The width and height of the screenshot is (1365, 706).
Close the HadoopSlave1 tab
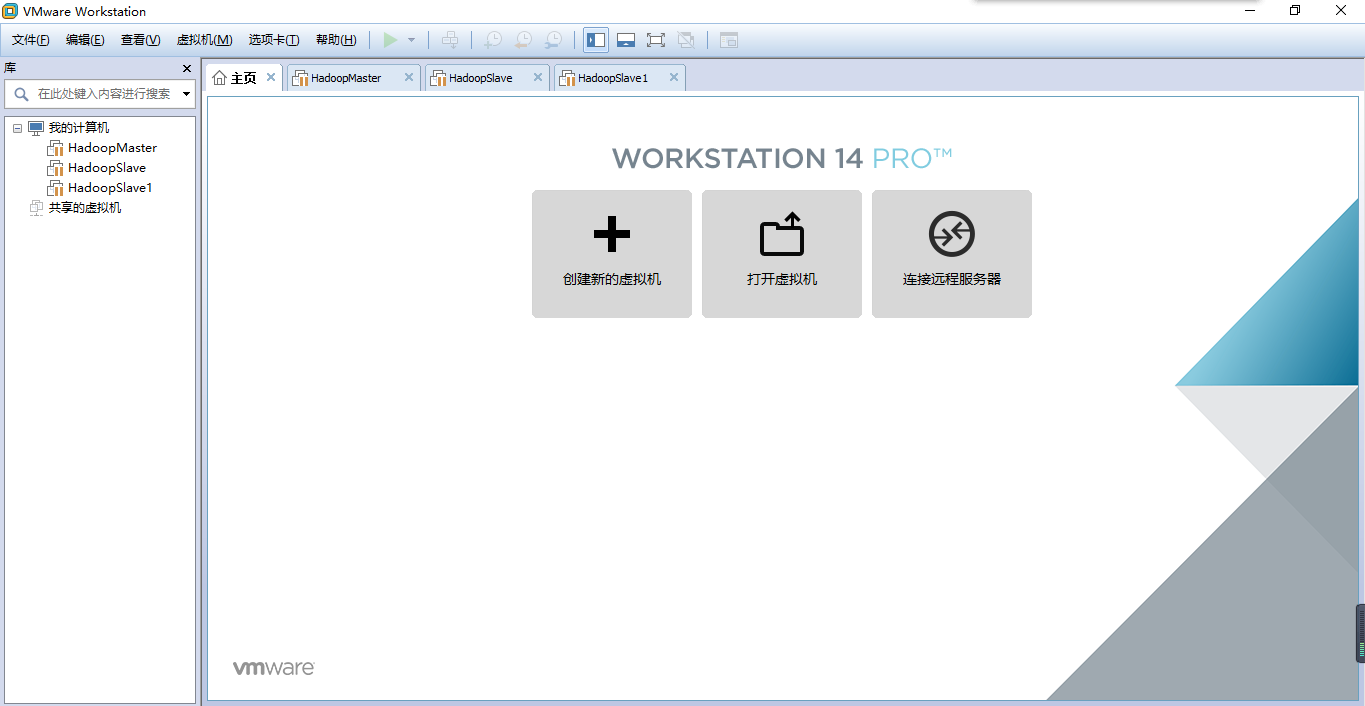(x=673, y=77)
